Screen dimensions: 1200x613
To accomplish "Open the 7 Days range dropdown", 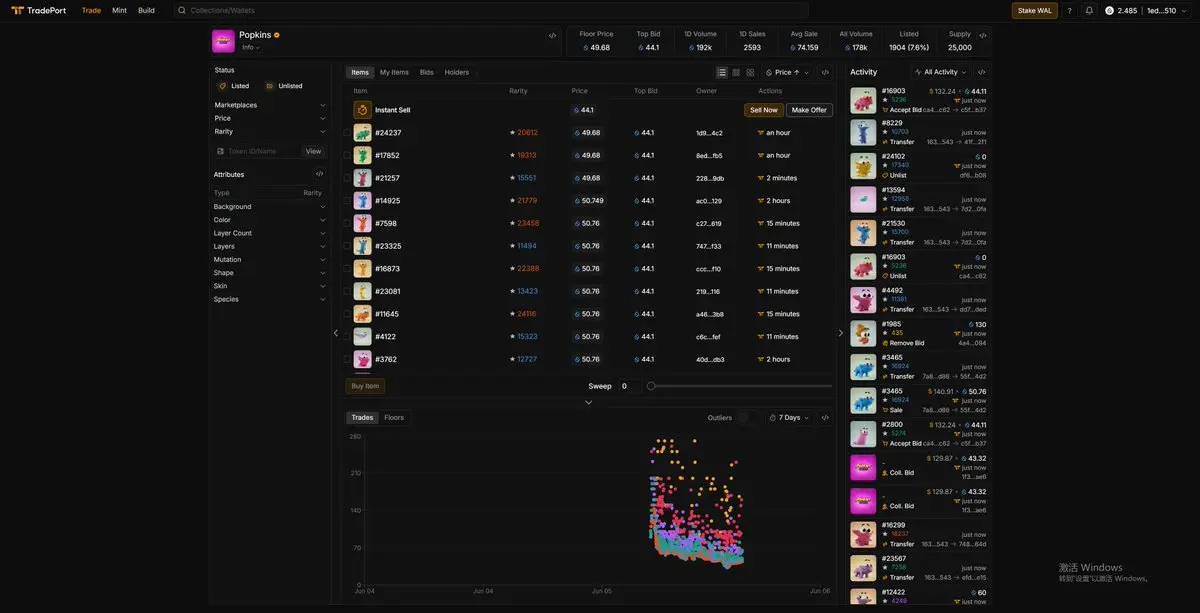I will click(x=790, y=417).
